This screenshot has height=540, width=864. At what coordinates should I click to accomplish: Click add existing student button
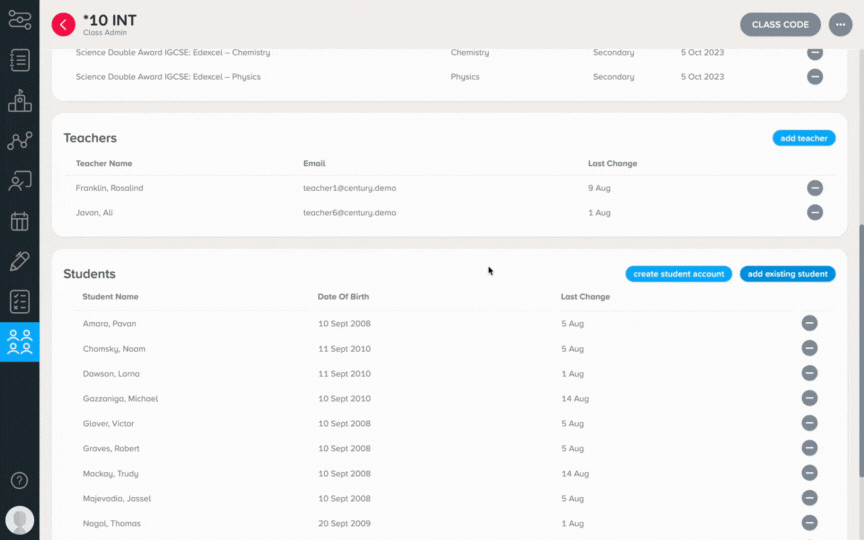[787, 274]
